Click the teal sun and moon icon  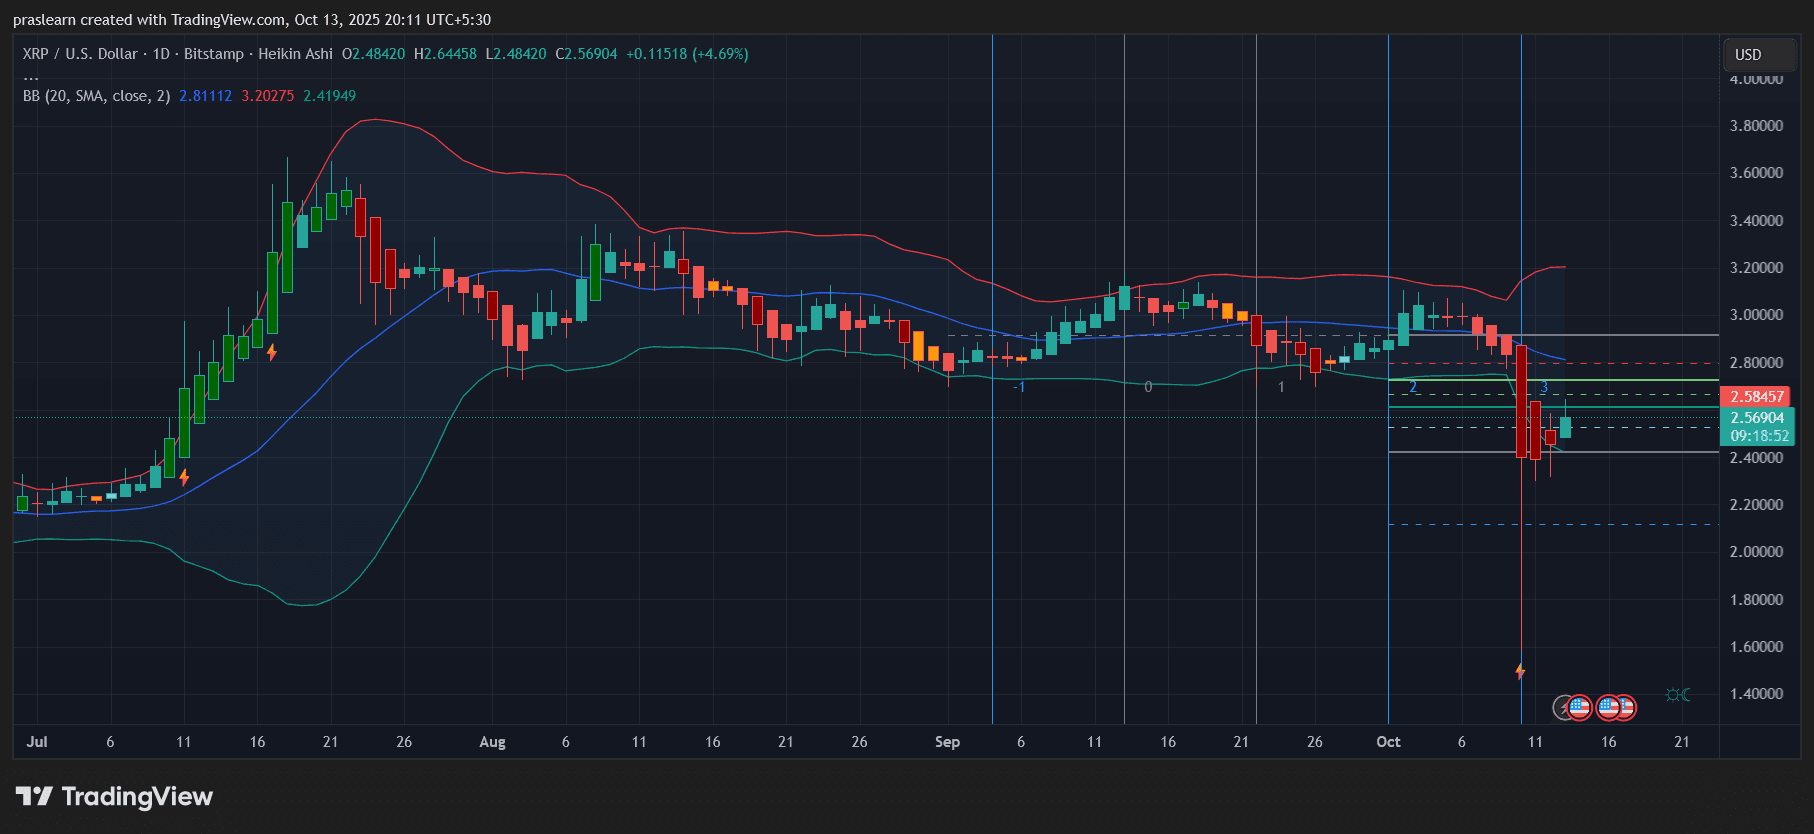click(1678, 695)
